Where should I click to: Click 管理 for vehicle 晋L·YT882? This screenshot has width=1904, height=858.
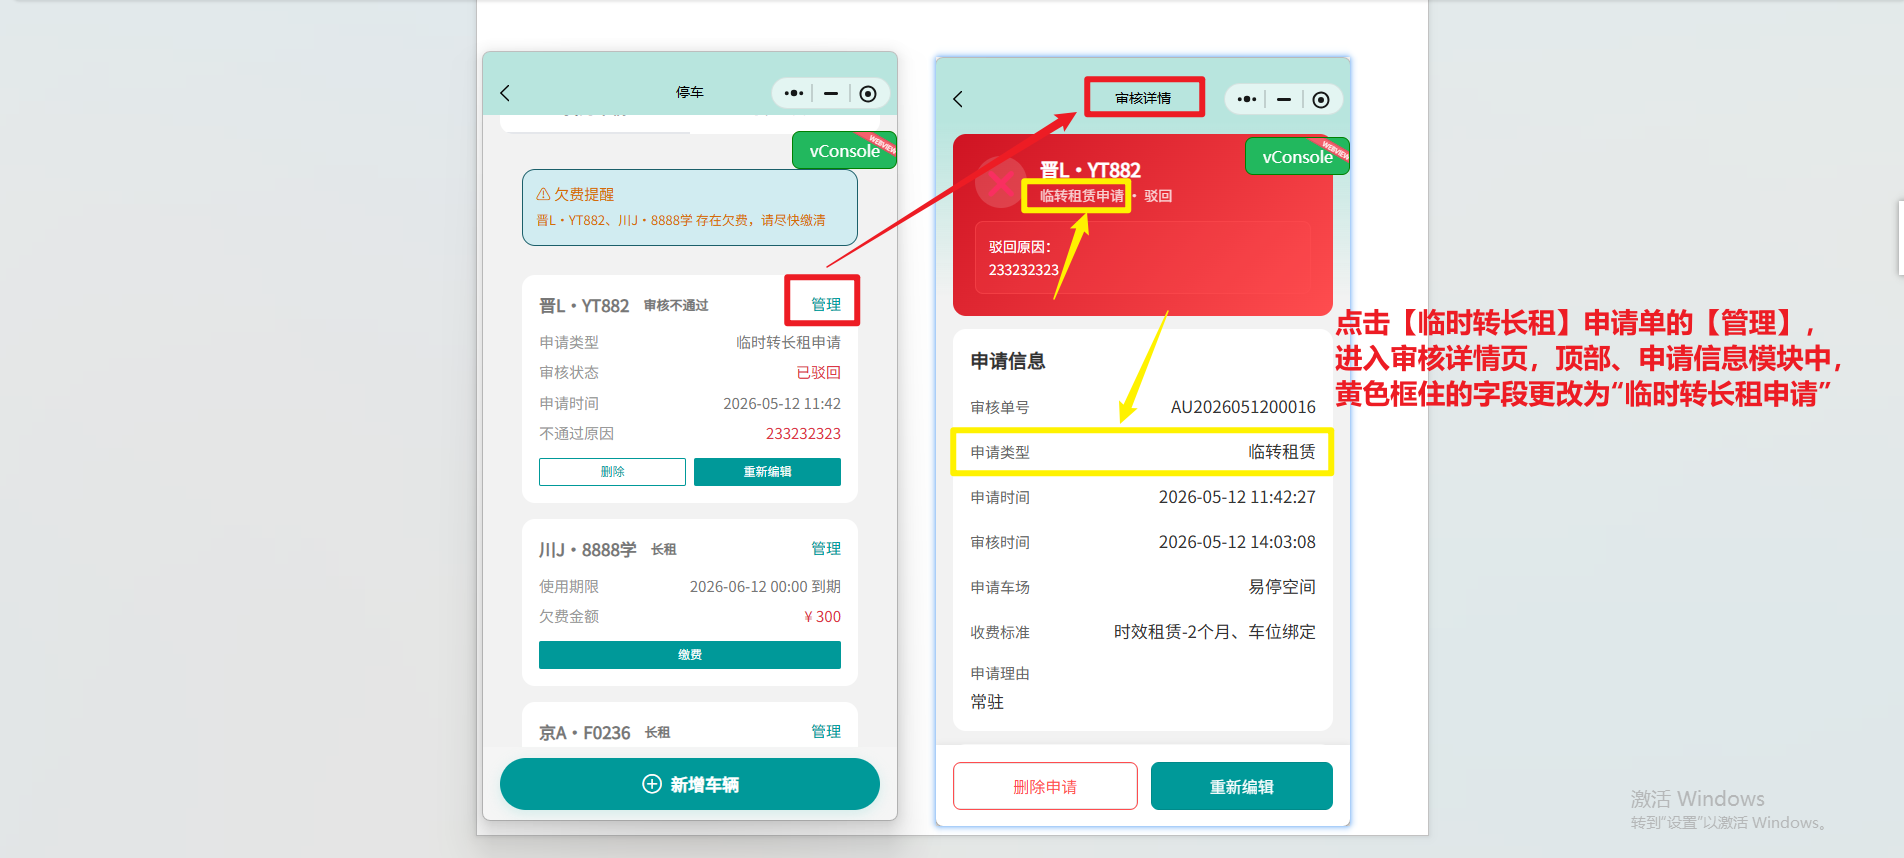[x=826, y=304]
